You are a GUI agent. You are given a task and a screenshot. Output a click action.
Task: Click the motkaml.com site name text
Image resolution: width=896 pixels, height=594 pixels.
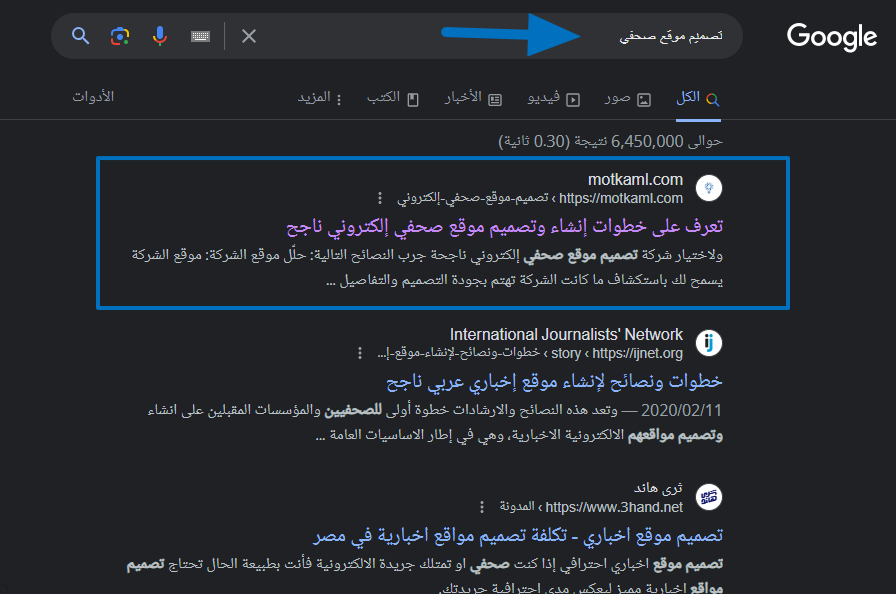635,179
